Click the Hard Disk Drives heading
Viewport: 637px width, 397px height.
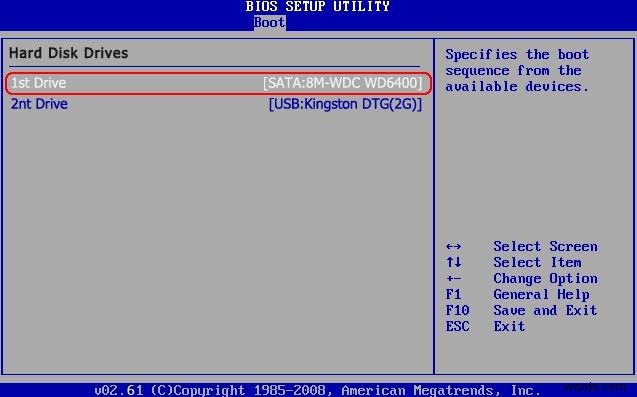click(x=69, y=53)
